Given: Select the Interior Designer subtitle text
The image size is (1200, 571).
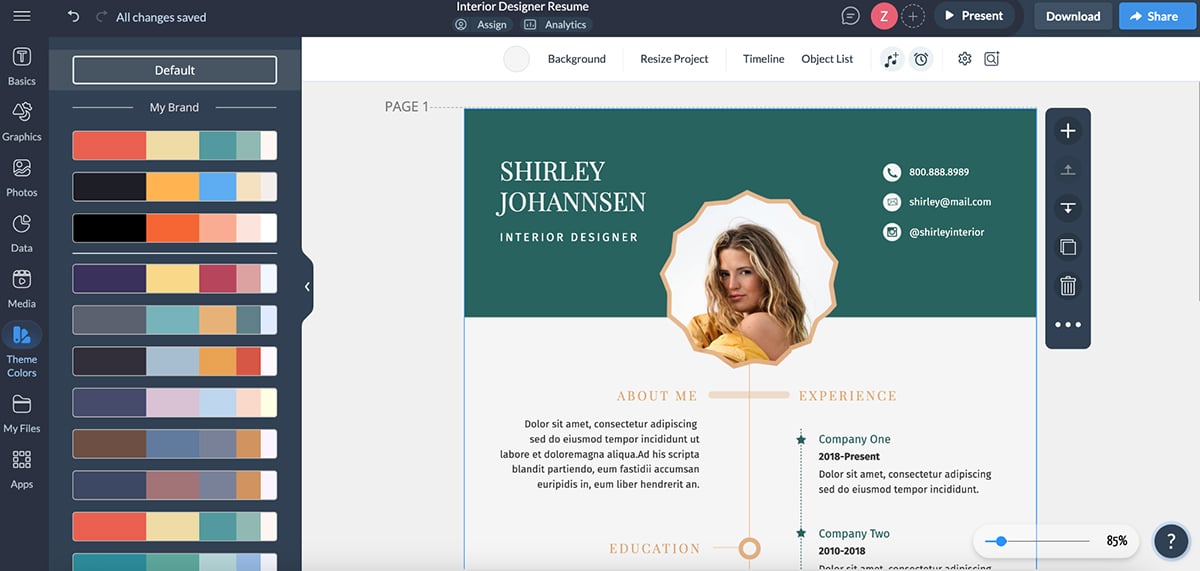Looking at the screenshot, I should 569,237.
